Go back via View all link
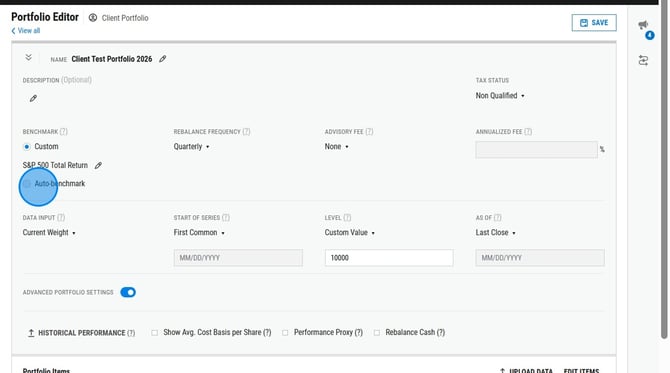 (26, 31)
